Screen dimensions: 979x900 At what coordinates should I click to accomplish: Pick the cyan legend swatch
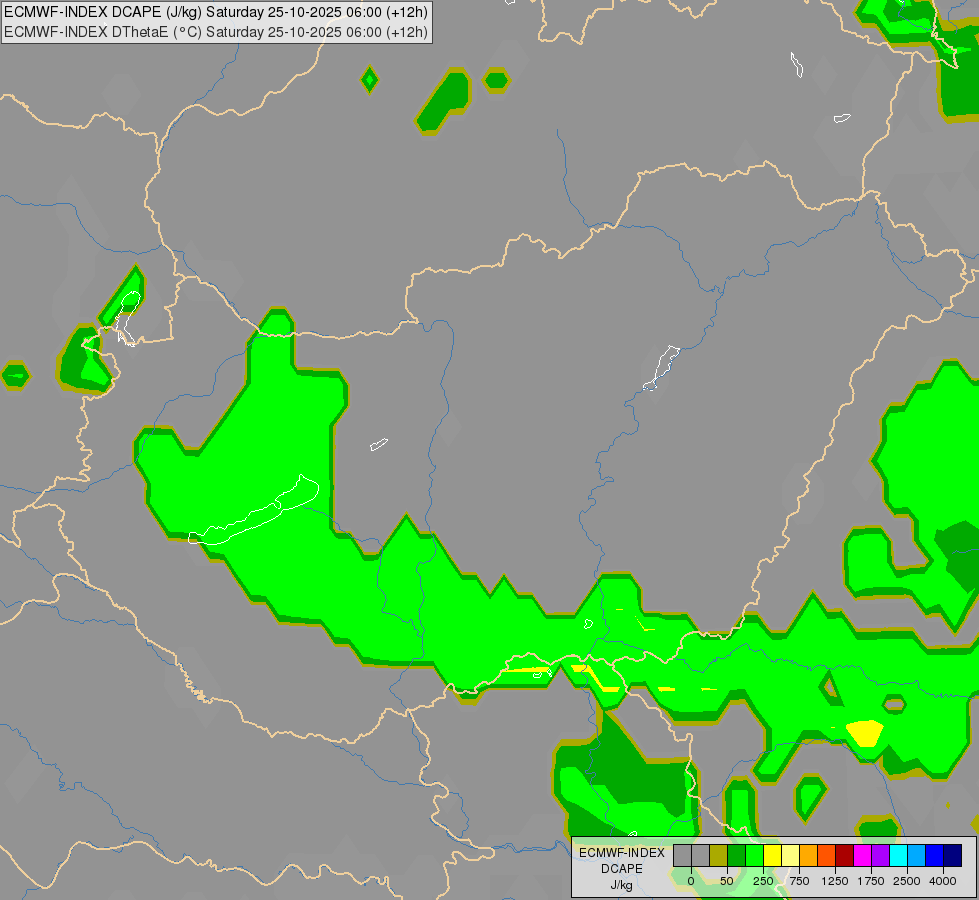point(898,855)
